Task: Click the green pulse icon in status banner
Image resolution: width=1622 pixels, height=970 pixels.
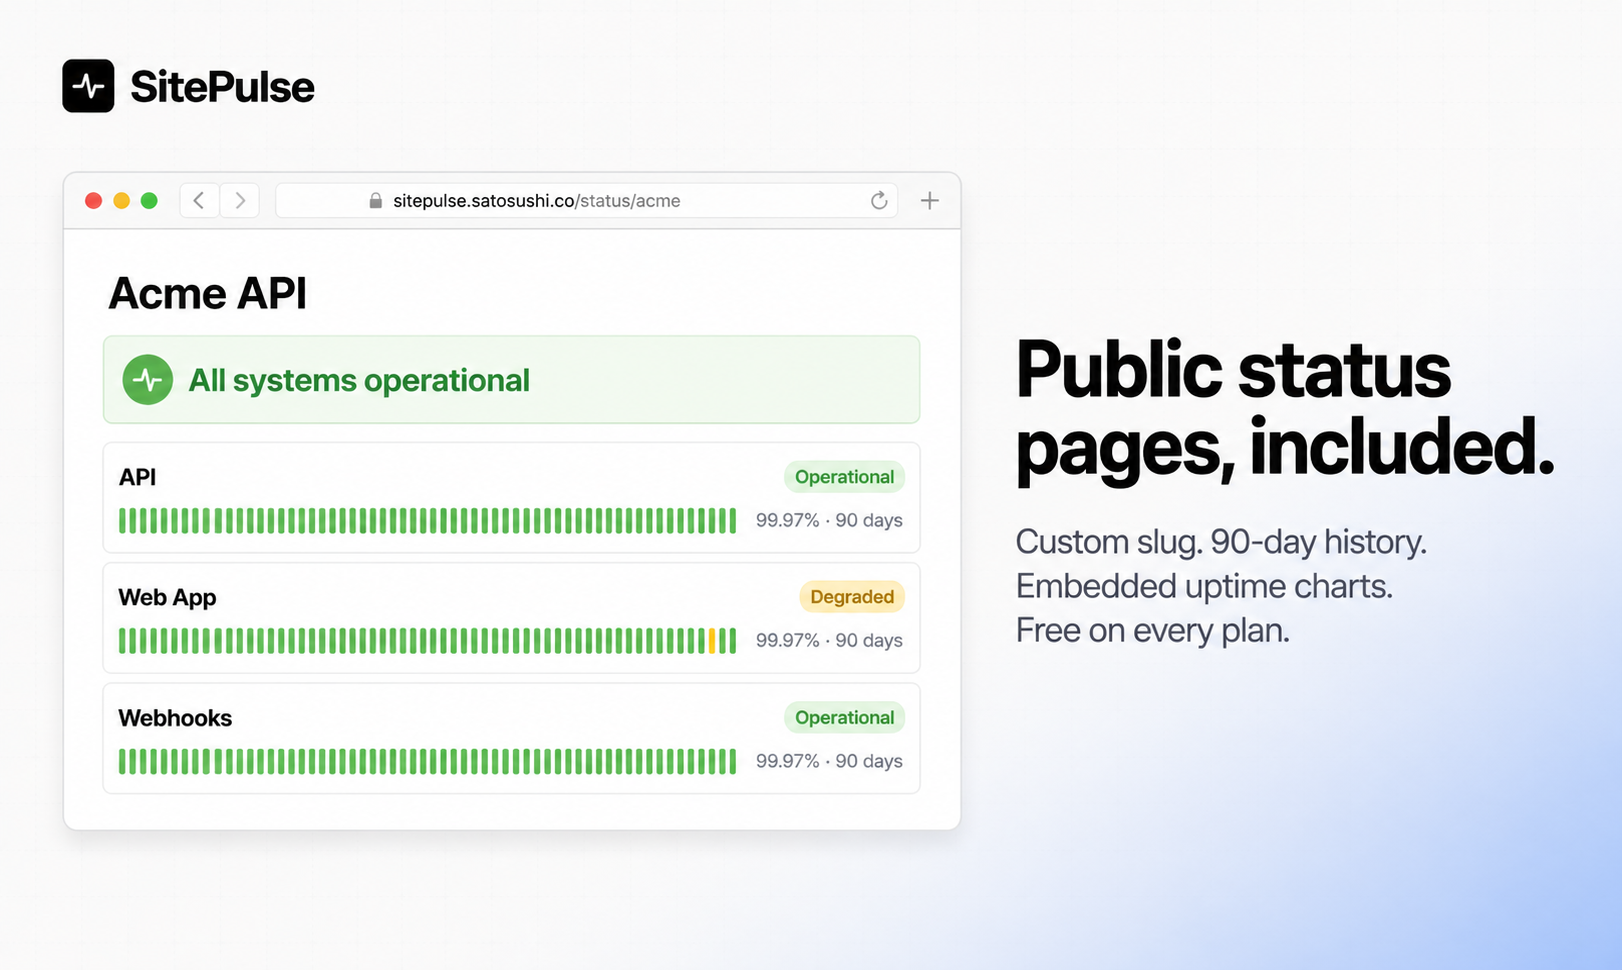Action: pos(148,380)
